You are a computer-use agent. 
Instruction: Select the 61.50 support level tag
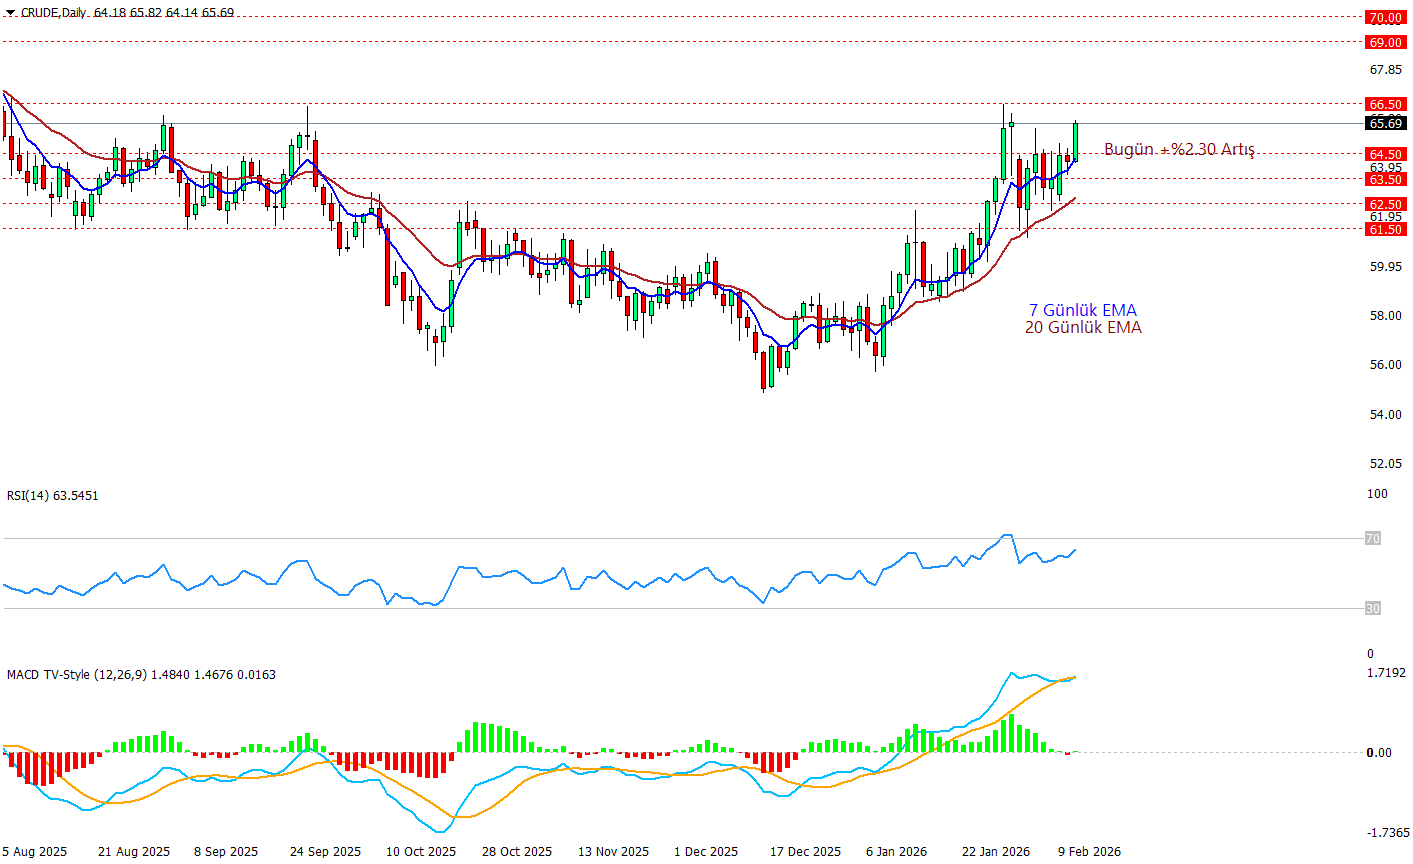pyautogui.click(x=1385, y=229)
